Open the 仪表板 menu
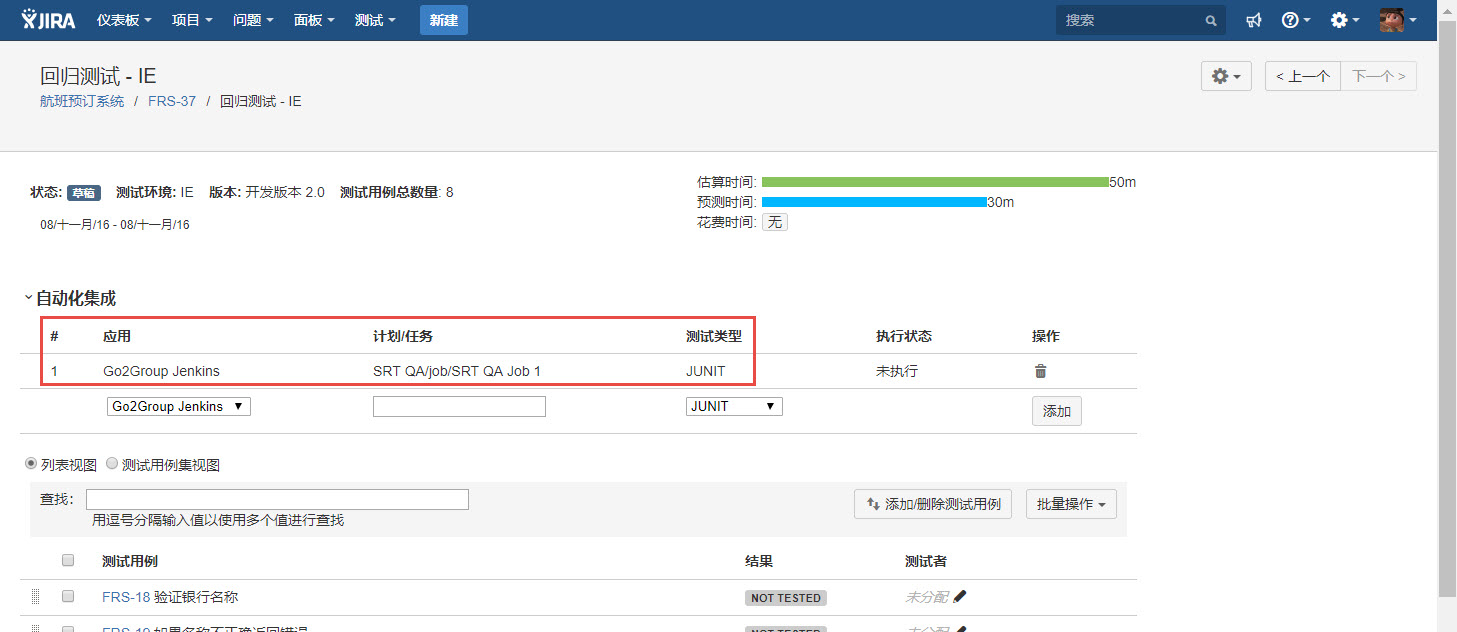 pos(124,20)
